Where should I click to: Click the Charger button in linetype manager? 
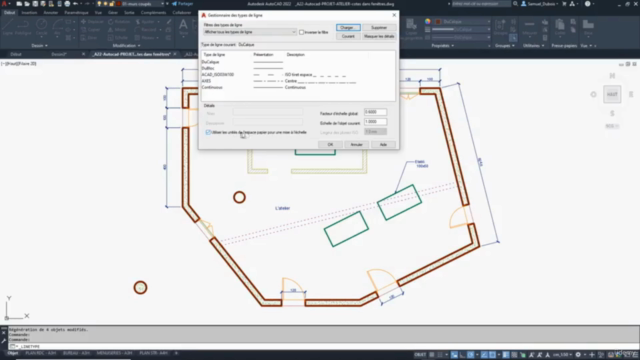point(348,27)
